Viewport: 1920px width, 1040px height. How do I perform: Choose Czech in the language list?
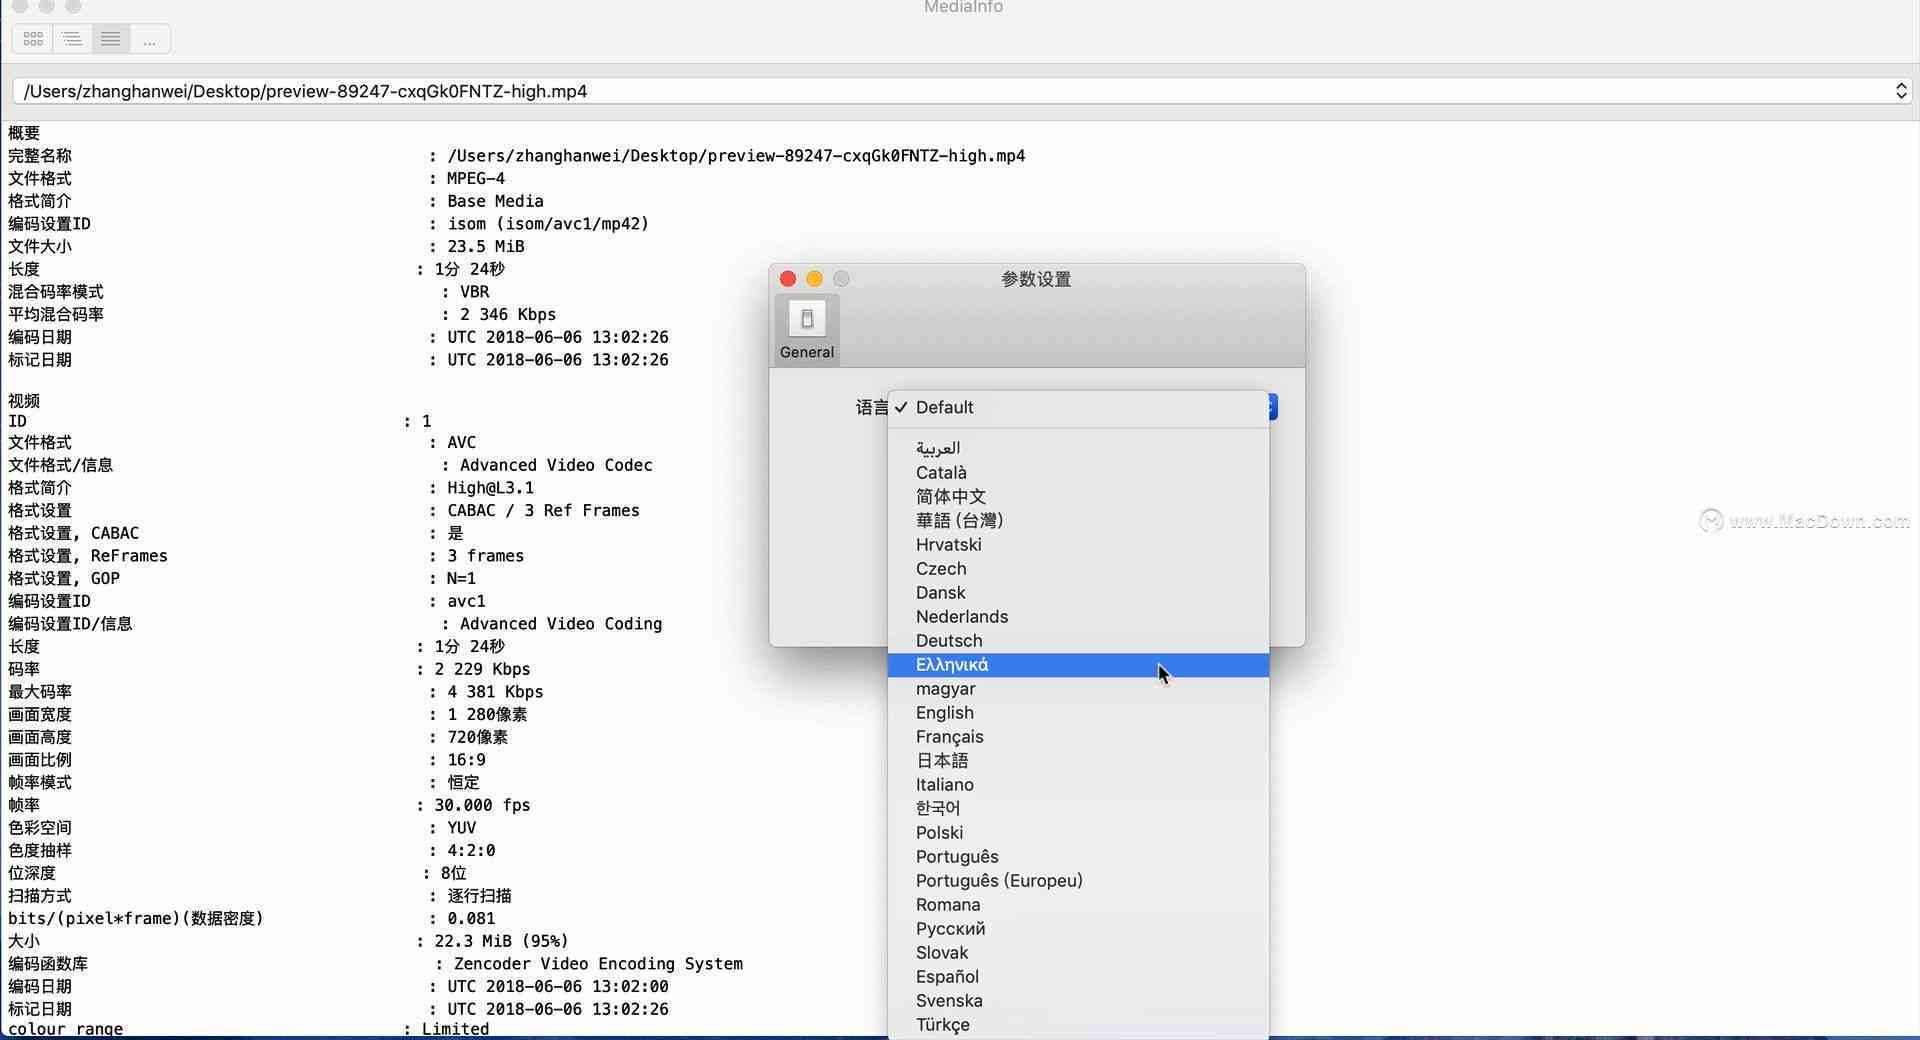[x=1078, y=568]
